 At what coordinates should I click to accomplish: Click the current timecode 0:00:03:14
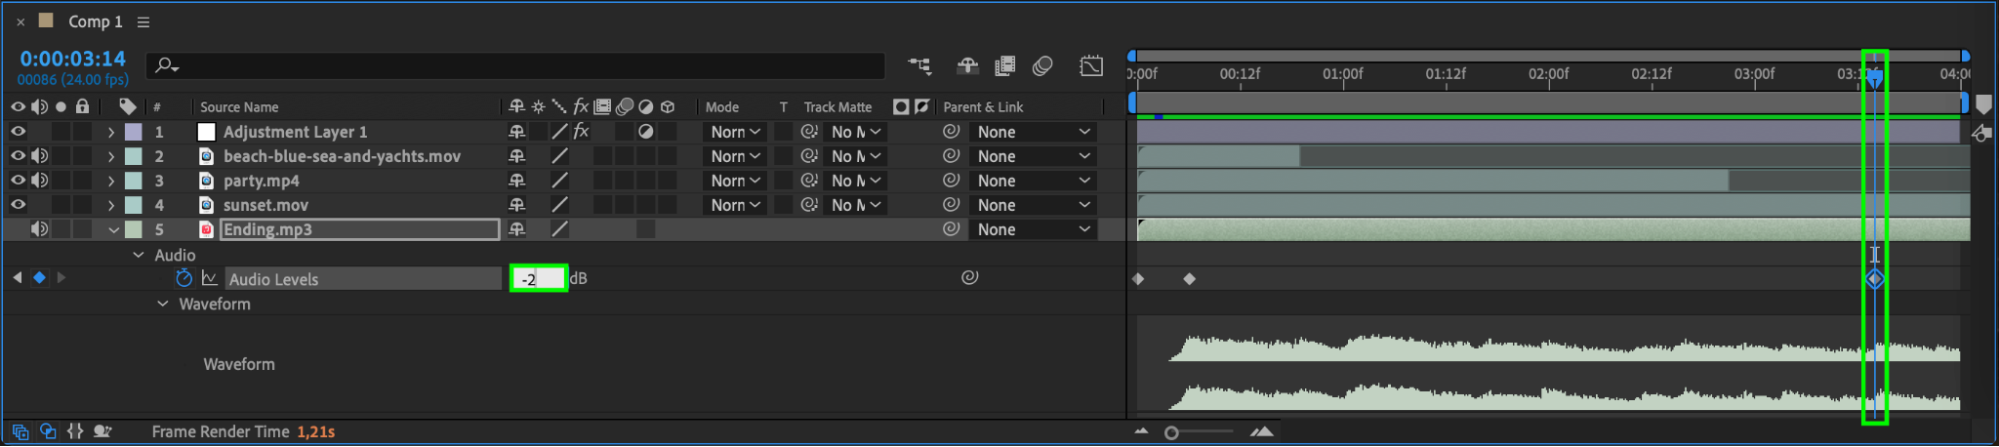pyautogui.click(x=73, y=59)
